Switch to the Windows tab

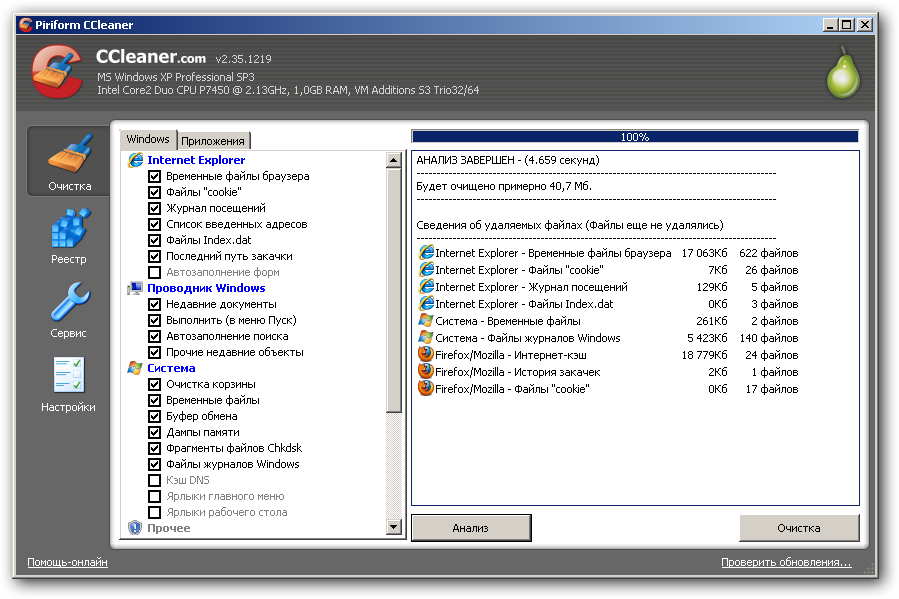pyautogui.click(x=148, y=139)
